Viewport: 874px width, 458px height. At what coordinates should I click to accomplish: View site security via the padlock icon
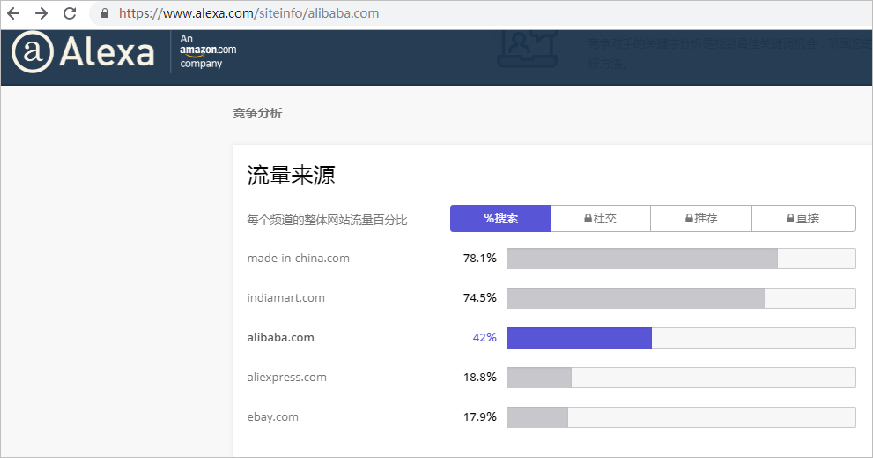[104, 13]
